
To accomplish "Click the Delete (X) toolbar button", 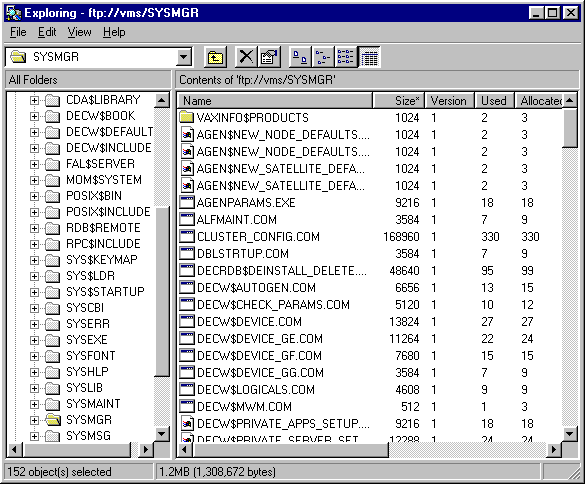I will coord(246,57).
